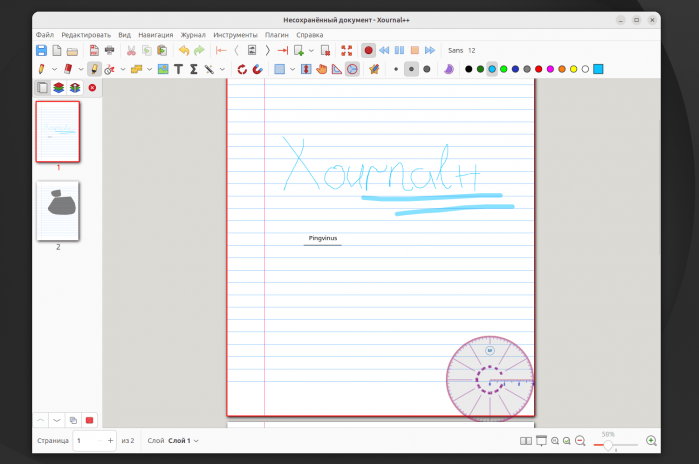This screenshot has height=464, width=699.
Task: Toggle paired pages view
Action: tap(526, 441)
